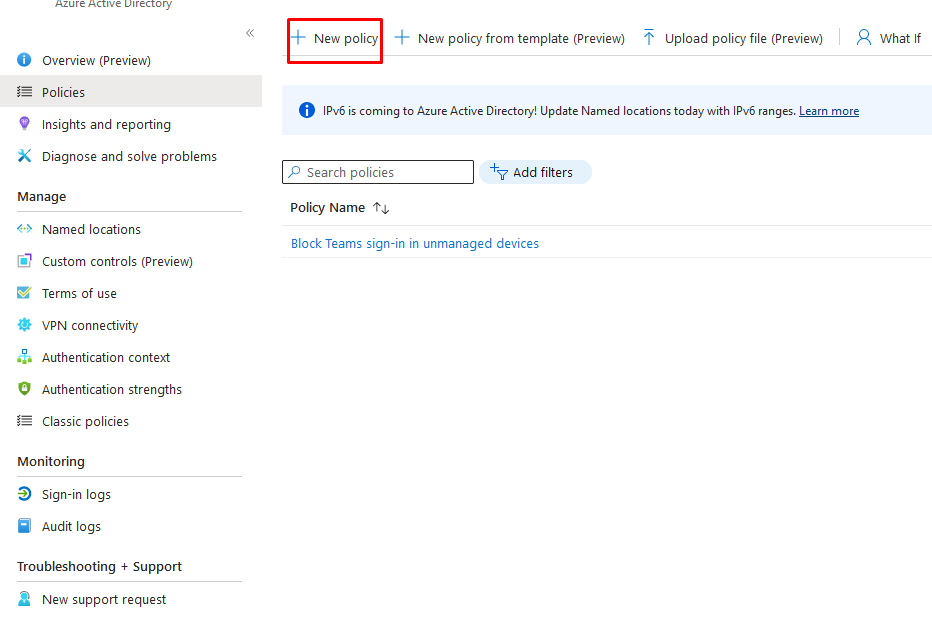Viewport: 932px width, 624px height.
Task: Open VPN connectivity
Action: point(90,326)
